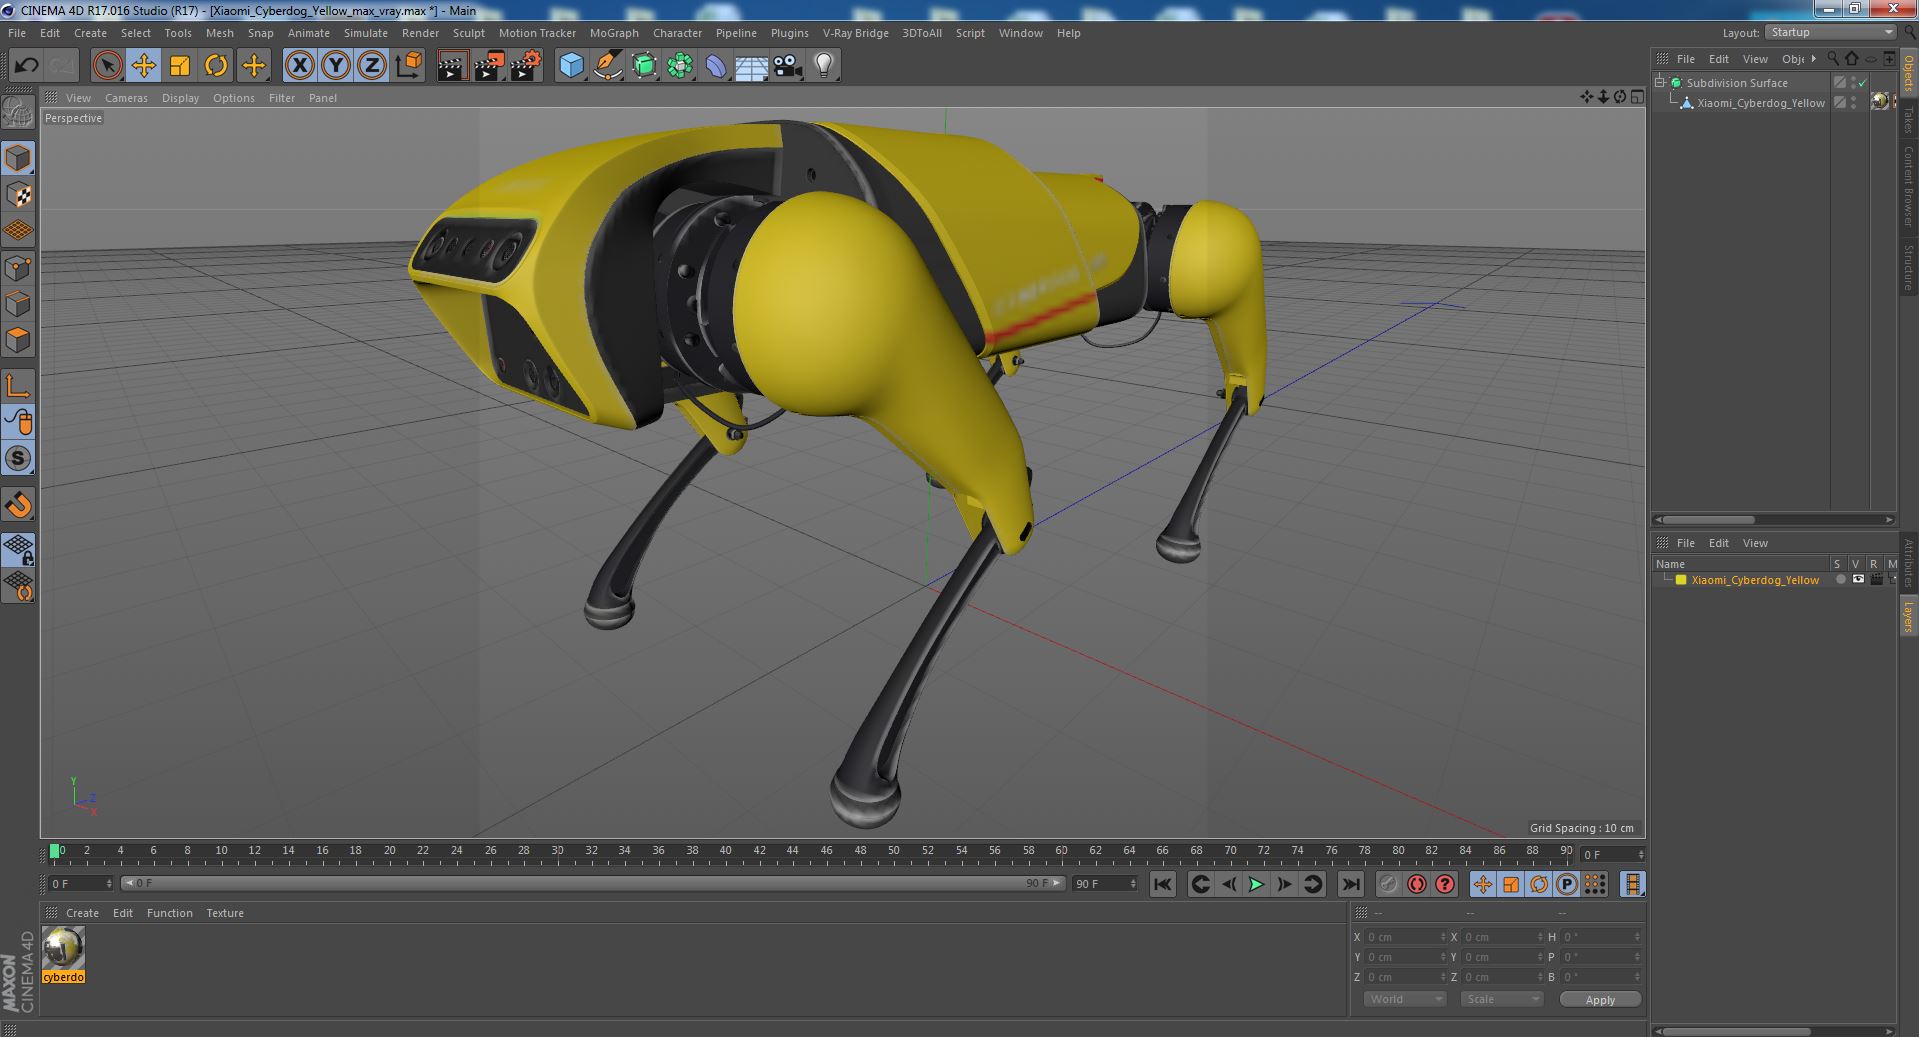The image size is (1919, 1037).
Task: Switch to Edges mode
Action: tap(18, 304)
